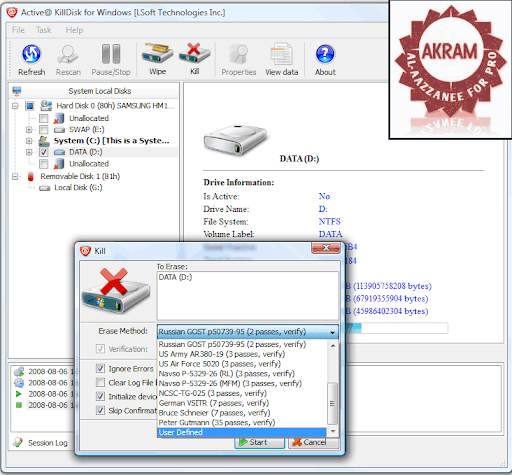Collapse the Removable Disk 1 node
This screenshot has width=512, height=475.
coord(15,176)
